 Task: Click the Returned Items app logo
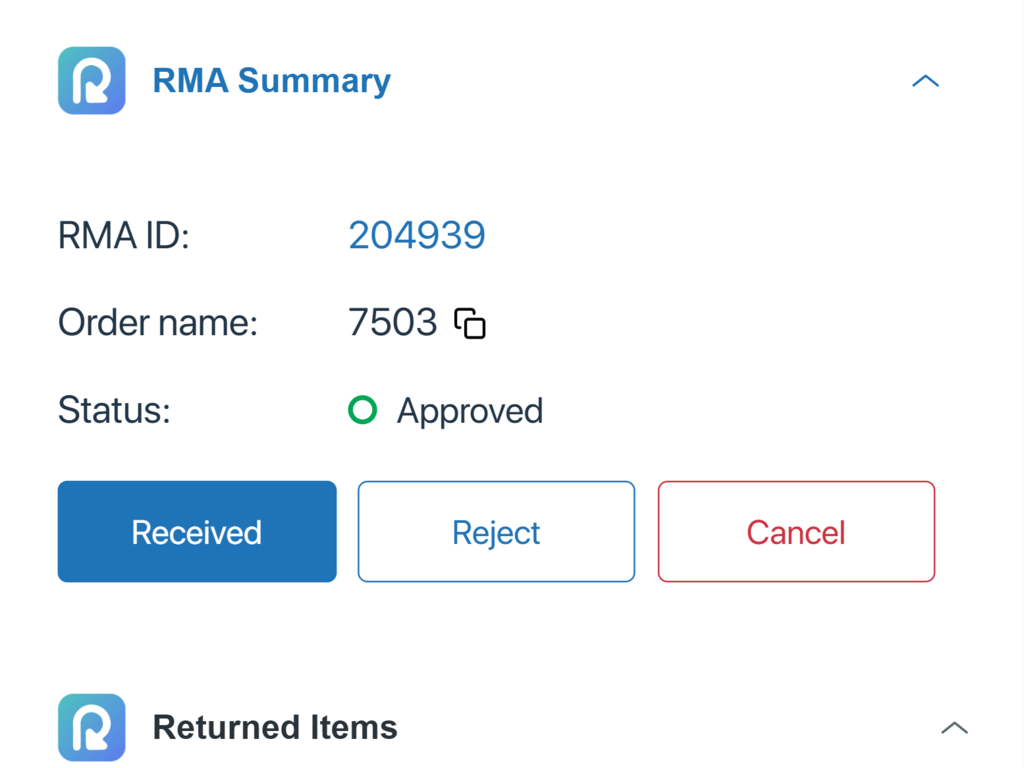click(x=91, y=727)
